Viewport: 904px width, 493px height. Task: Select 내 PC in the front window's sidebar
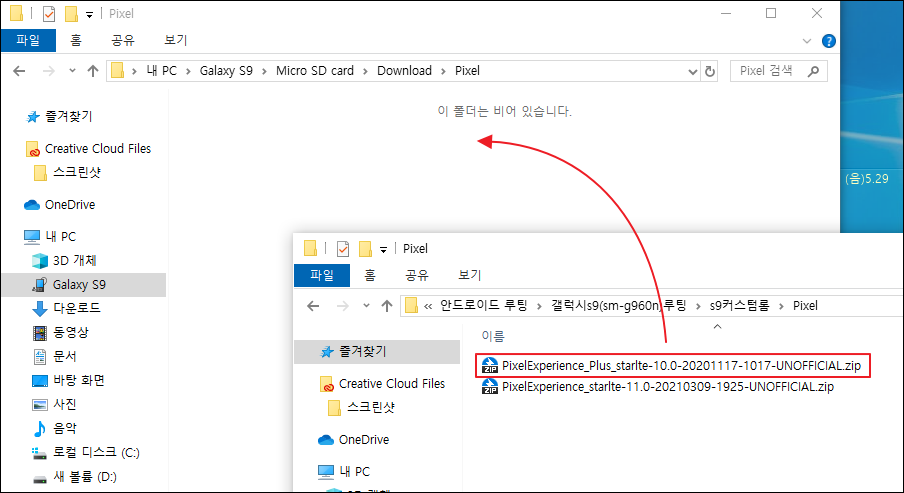click(355, 472)
